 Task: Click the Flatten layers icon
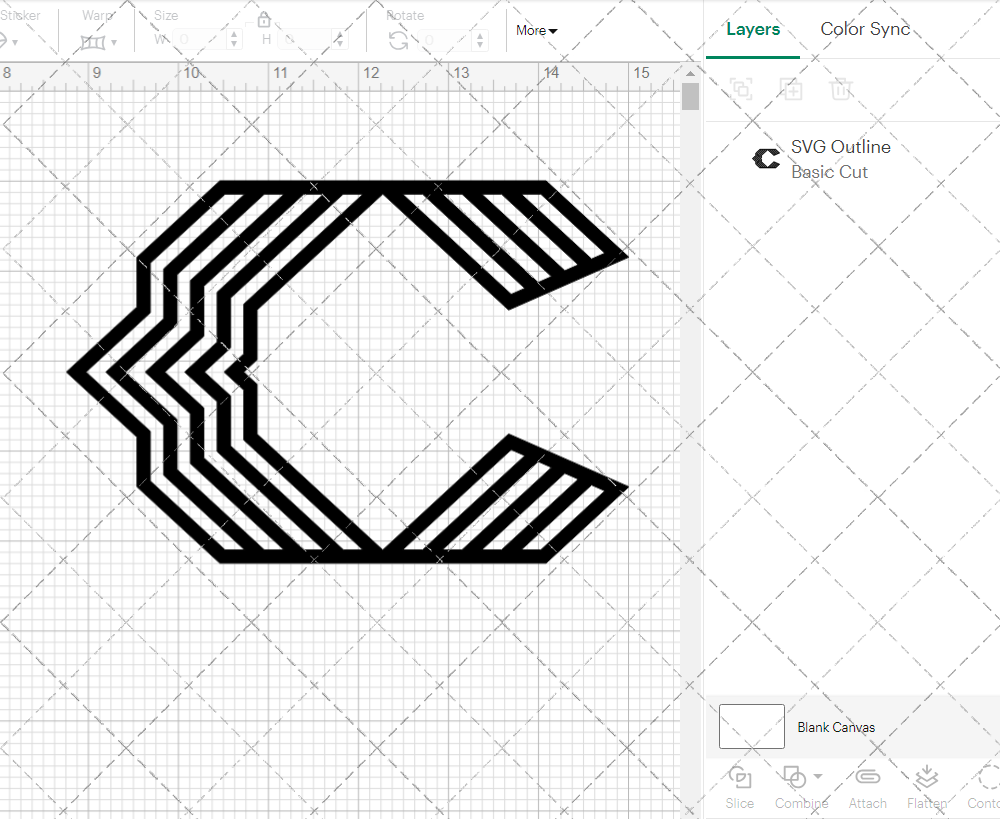pos(927,778)
